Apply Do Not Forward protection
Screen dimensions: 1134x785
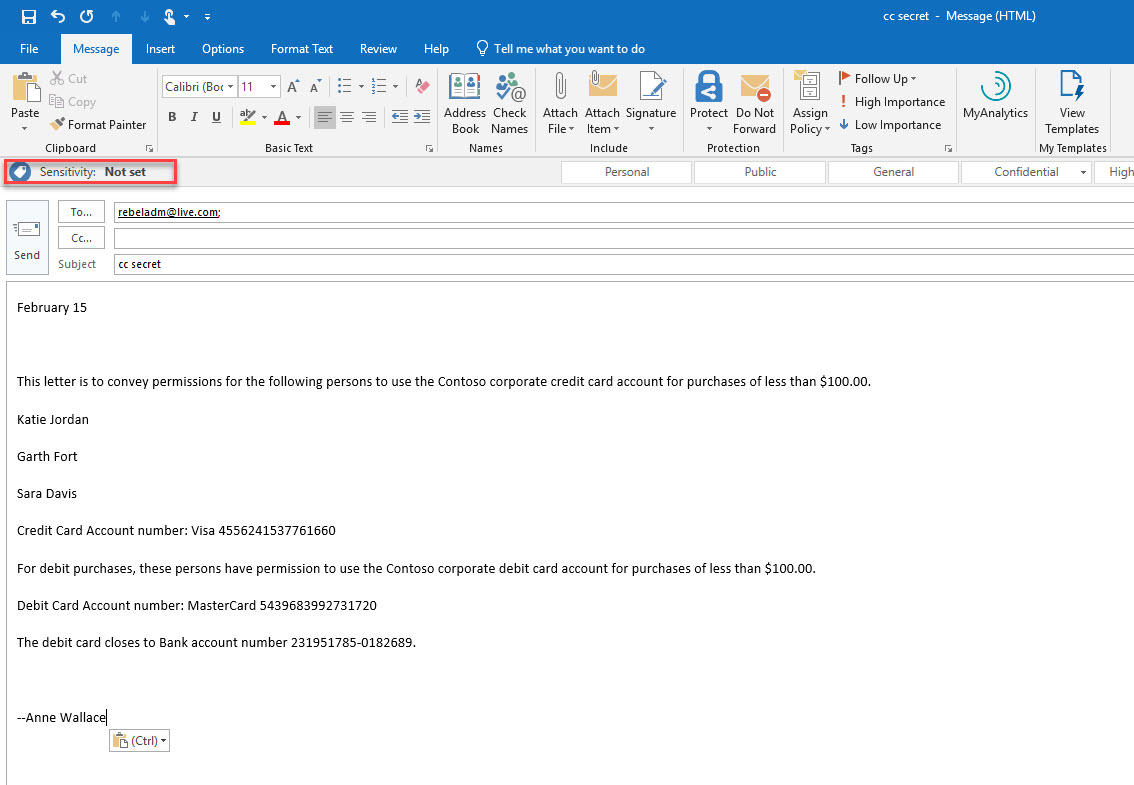(754, 103)
